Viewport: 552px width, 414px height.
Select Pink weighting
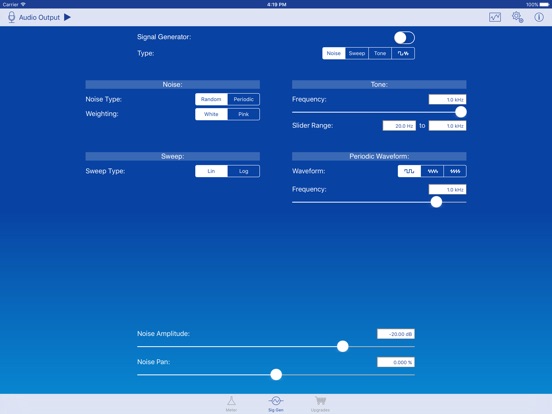click(244, 114)
